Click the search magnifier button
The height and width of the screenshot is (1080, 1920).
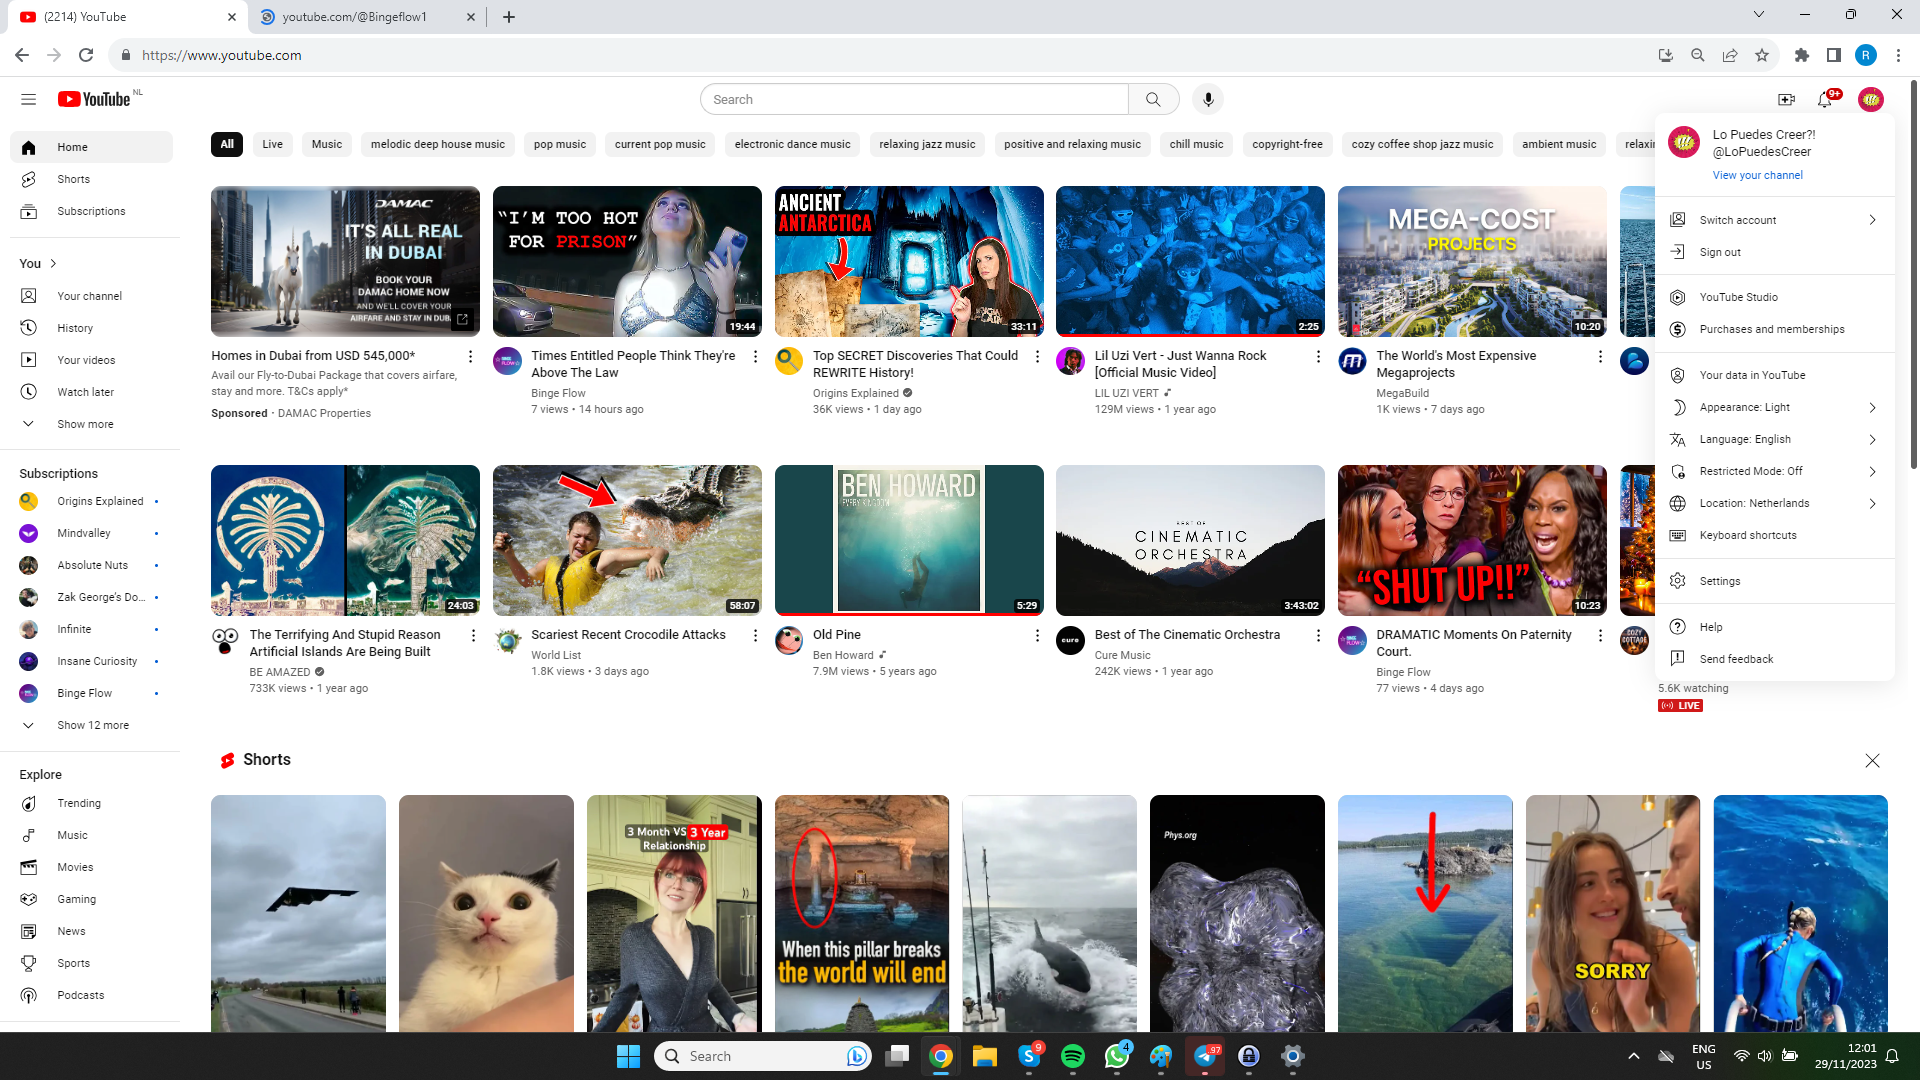coord(1153,99)
